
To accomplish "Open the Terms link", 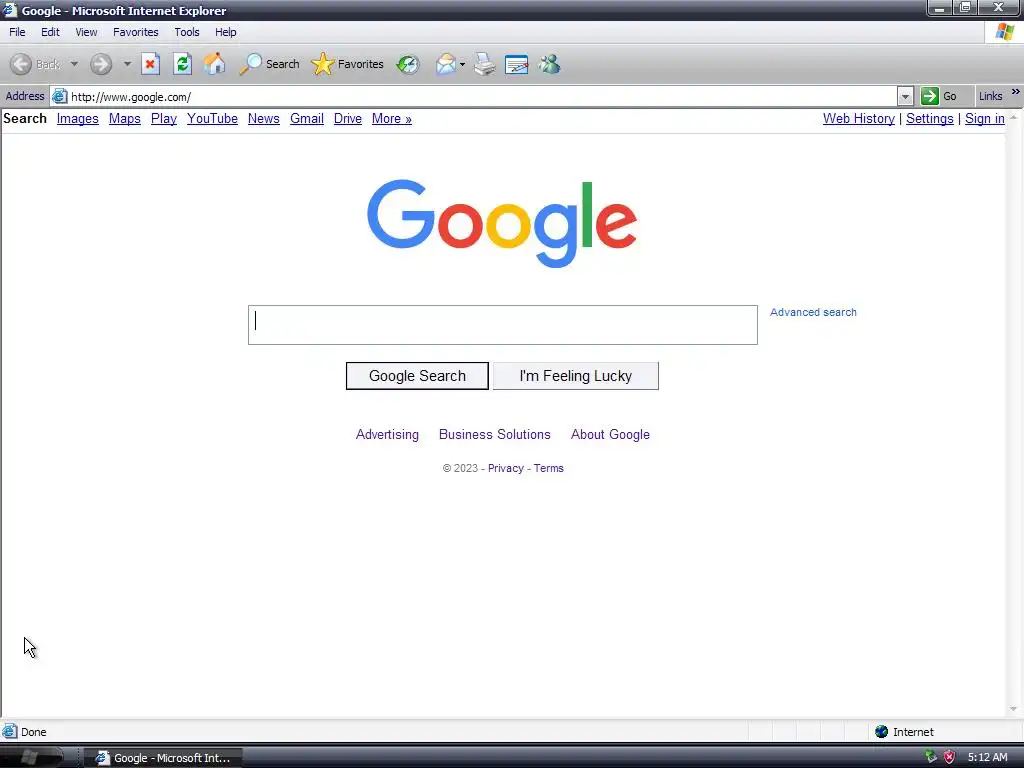I will coord(549,468).
